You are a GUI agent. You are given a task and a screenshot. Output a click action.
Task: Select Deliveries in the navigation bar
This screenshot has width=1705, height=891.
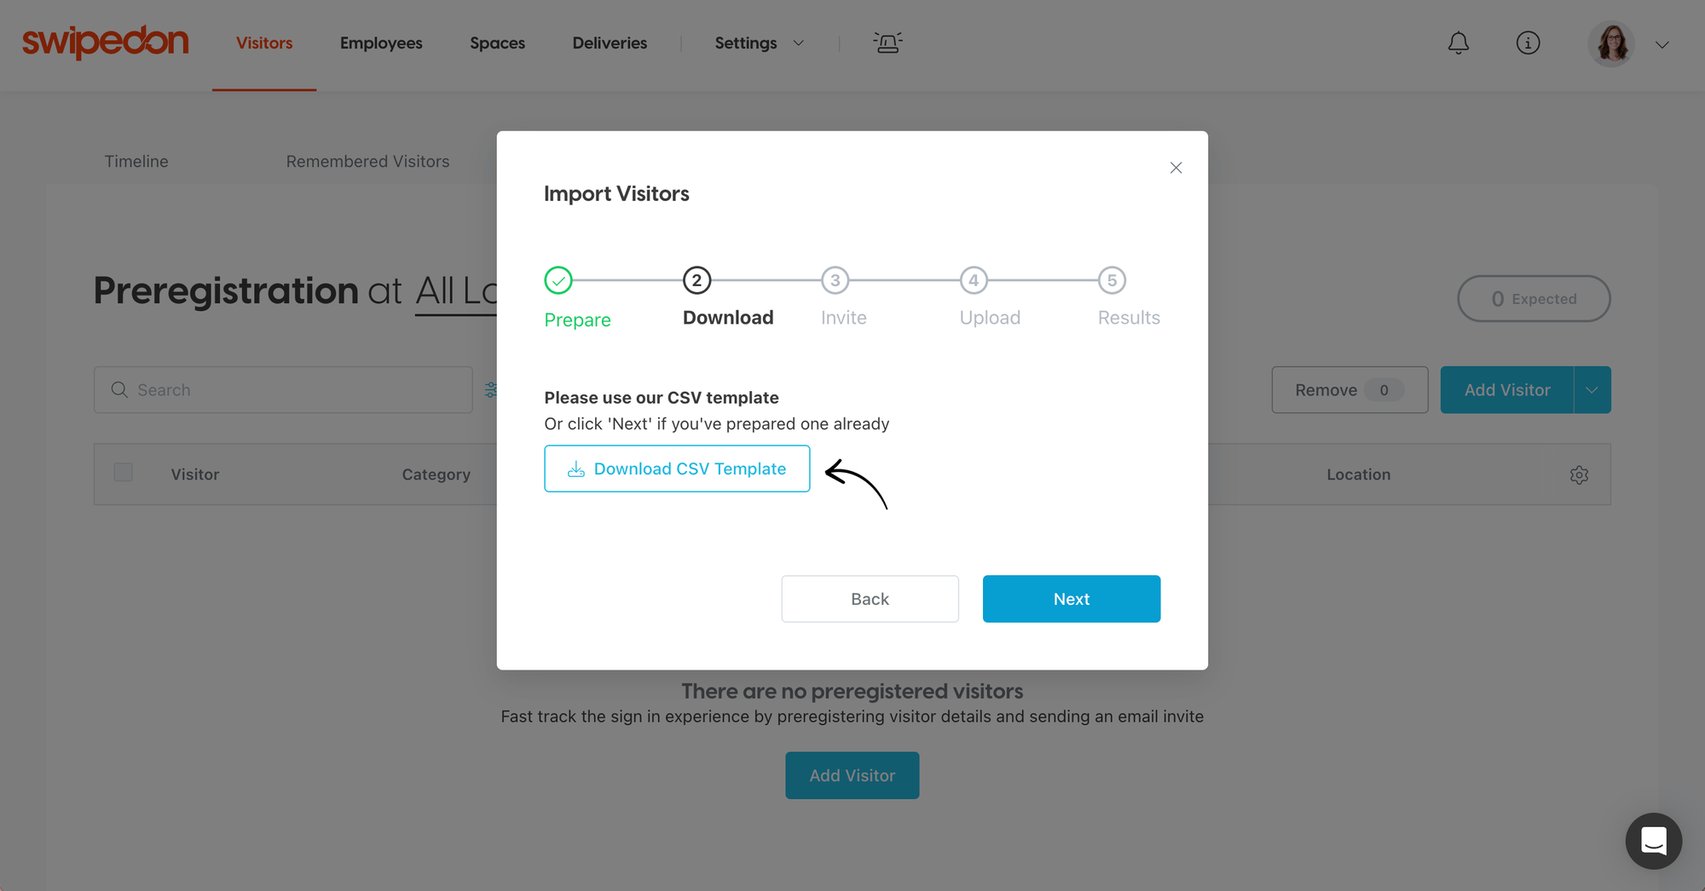tap(609, 43)
